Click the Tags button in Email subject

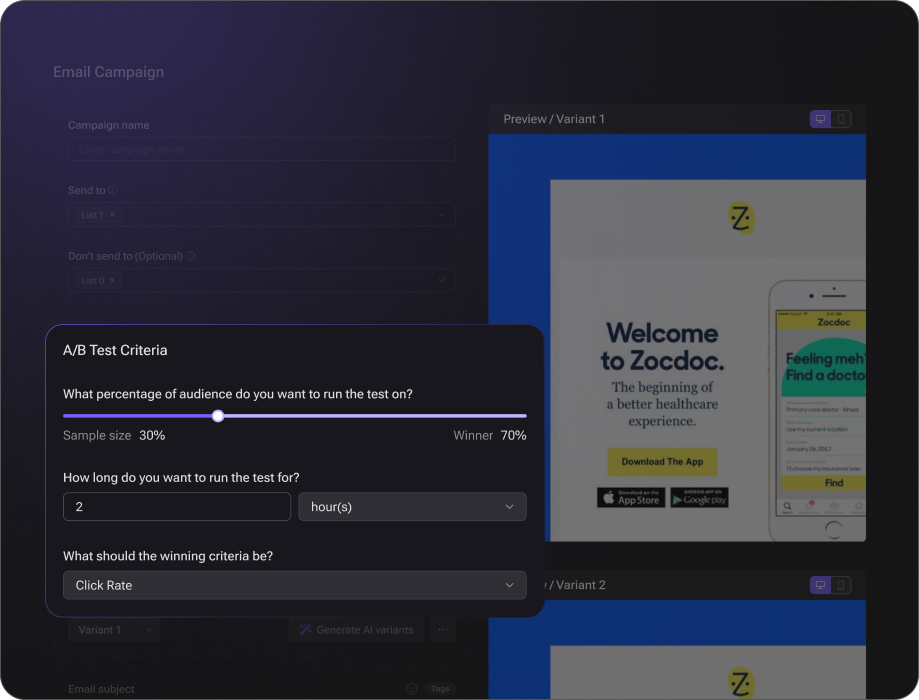click(x=440, y=688)
